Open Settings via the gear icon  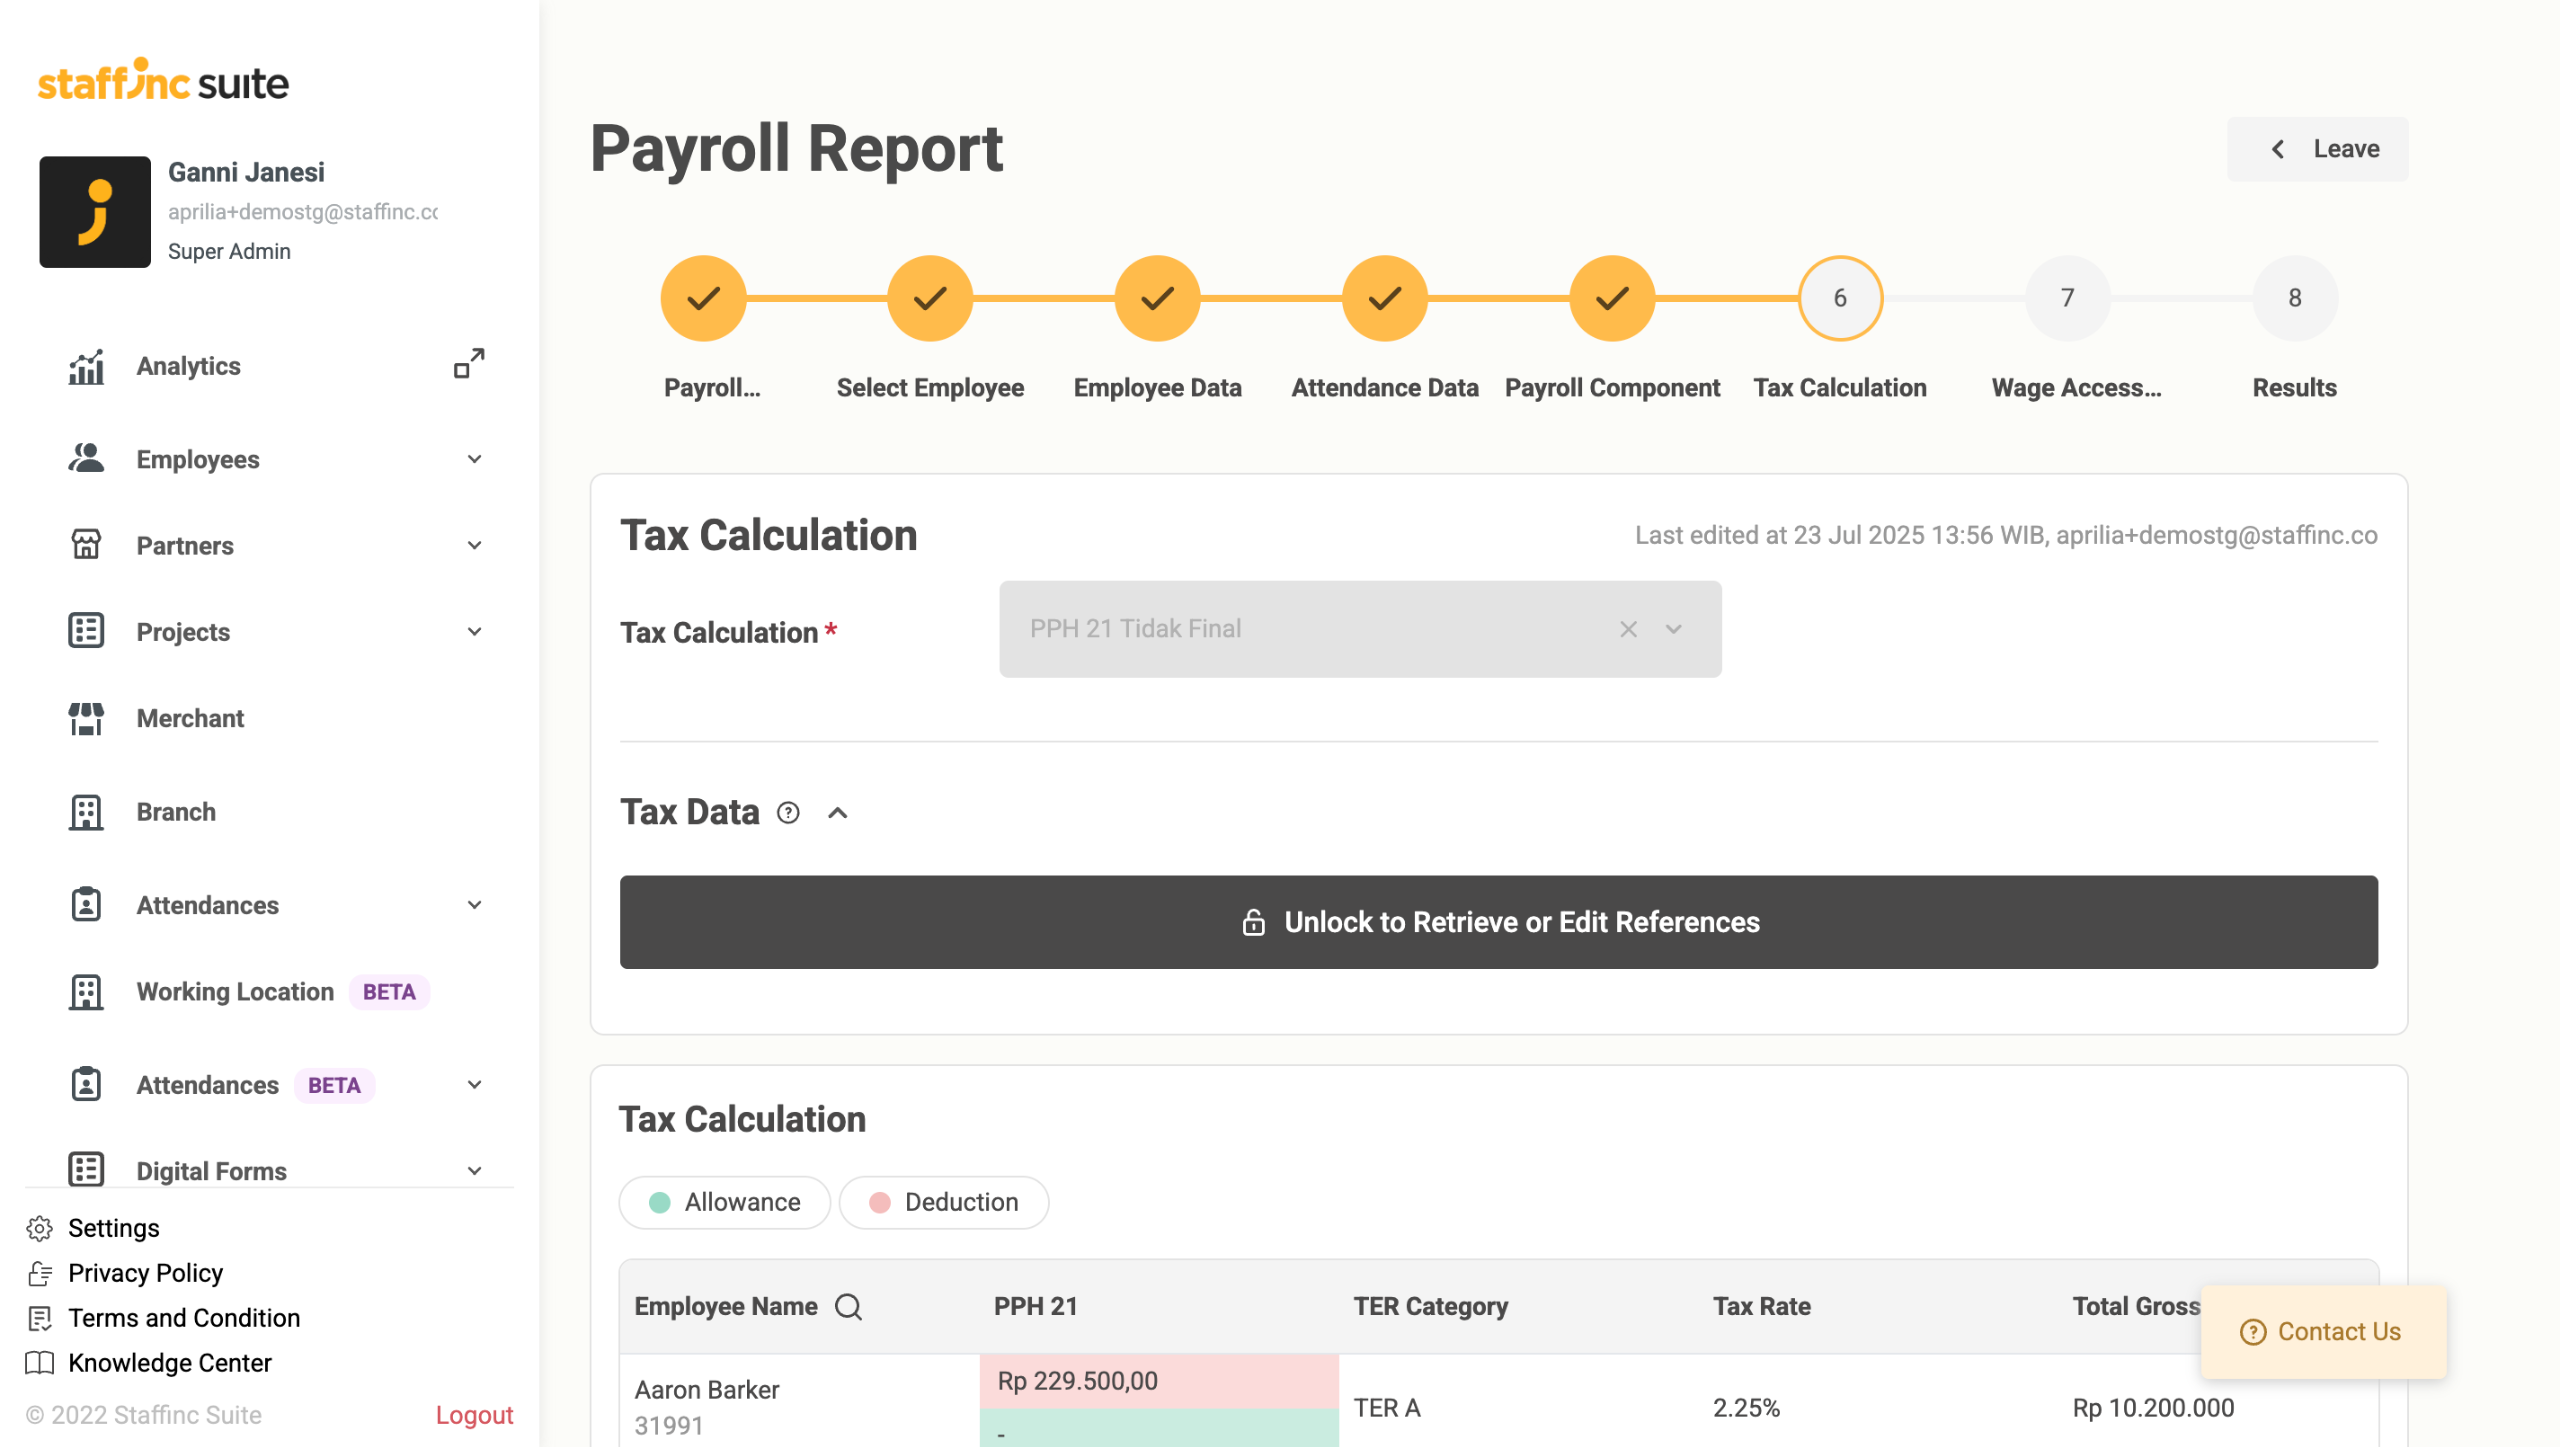click(x=40, y=1228)
